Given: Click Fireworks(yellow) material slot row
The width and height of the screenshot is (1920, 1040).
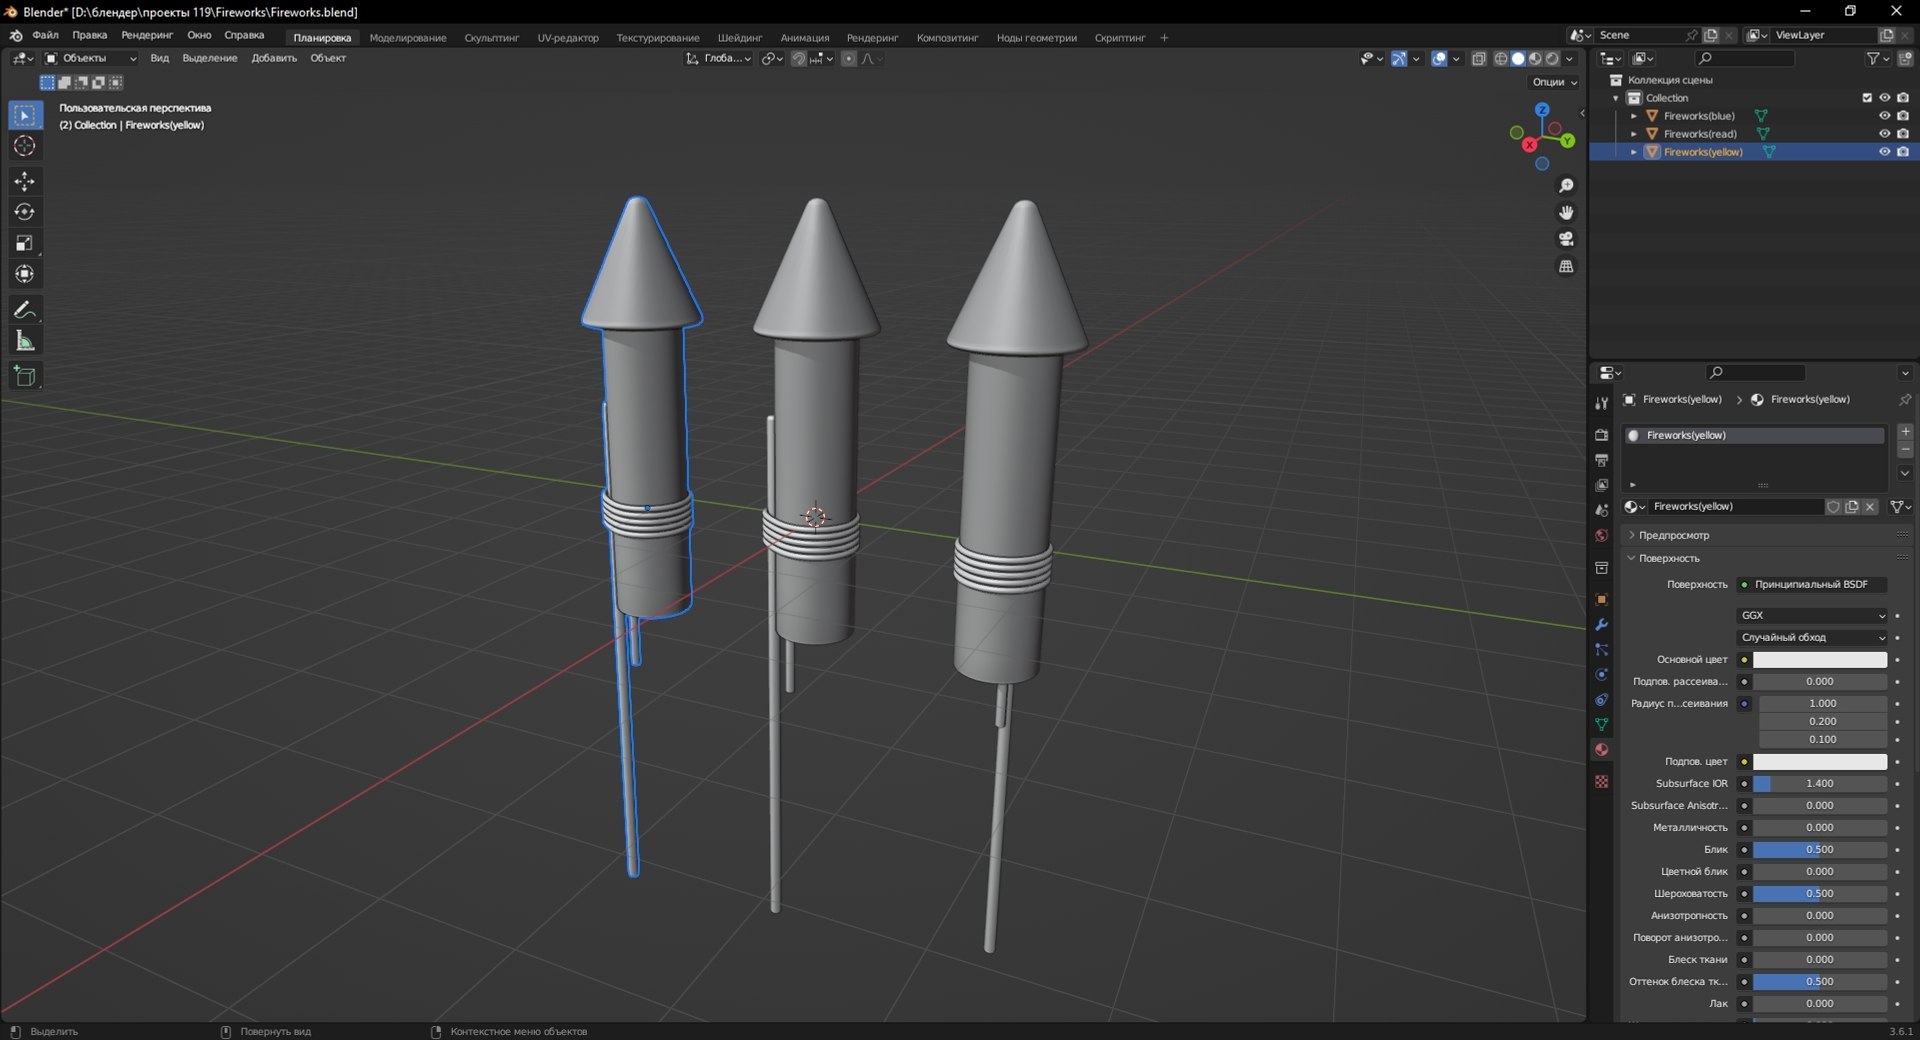Looking at the screenshot, I should (x=1754, y=435).
